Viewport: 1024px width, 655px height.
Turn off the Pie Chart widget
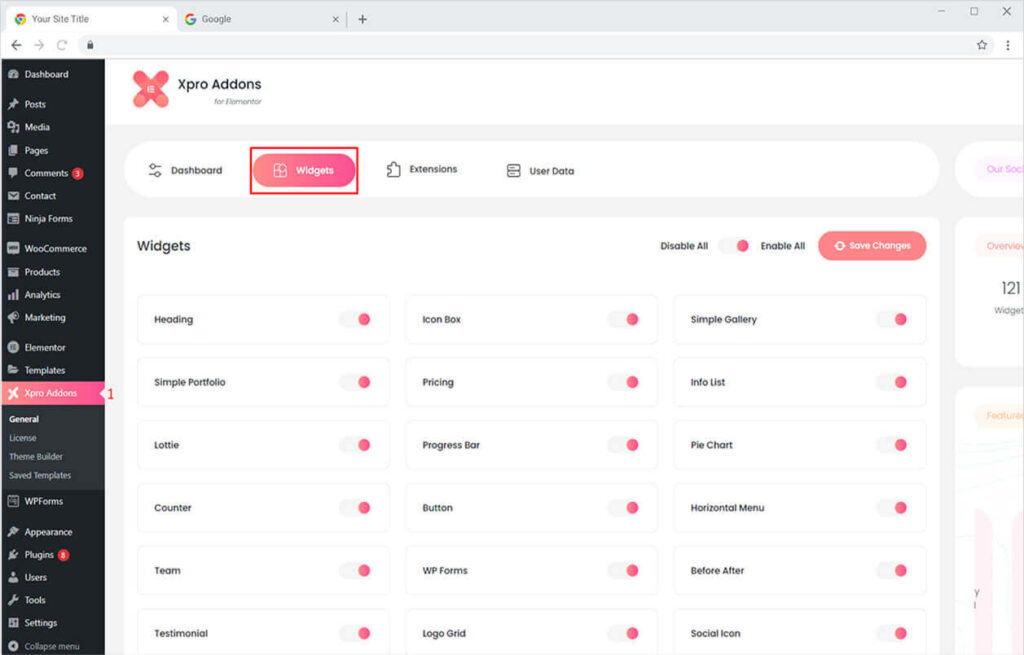[892, 445]
